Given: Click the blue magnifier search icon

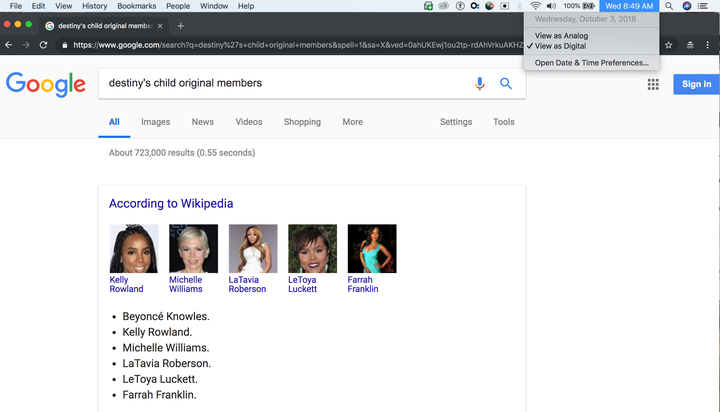Looking at the screenshot, I should tap(506, 84).
